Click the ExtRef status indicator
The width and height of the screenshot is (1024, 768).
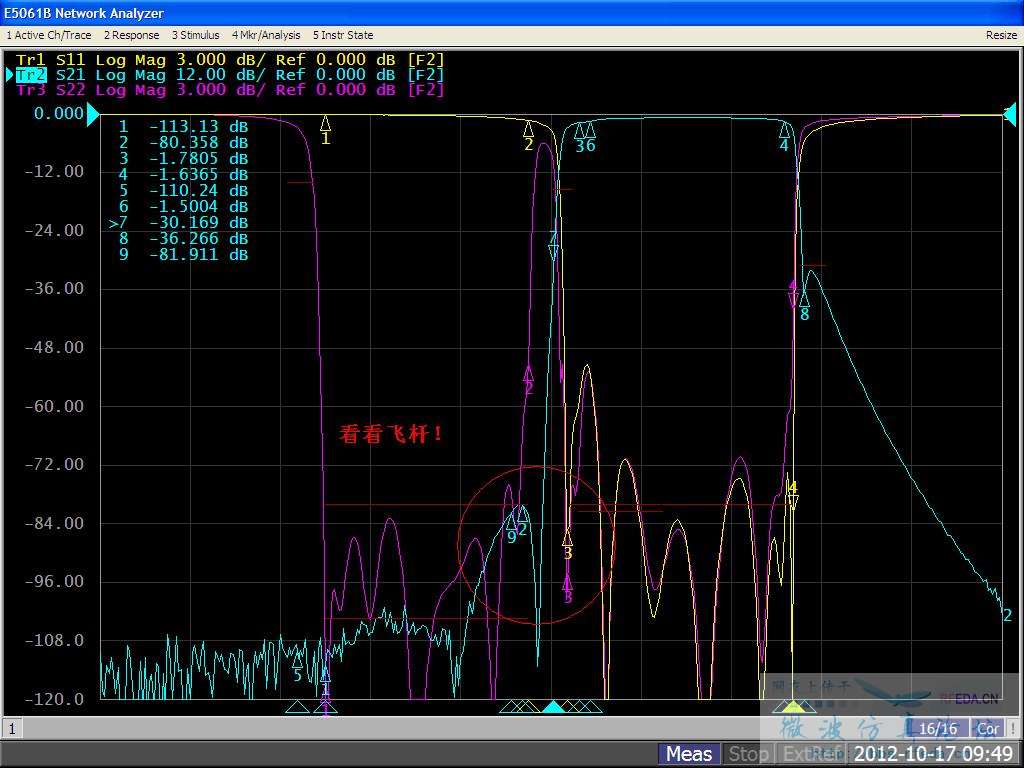coord(812,754)
